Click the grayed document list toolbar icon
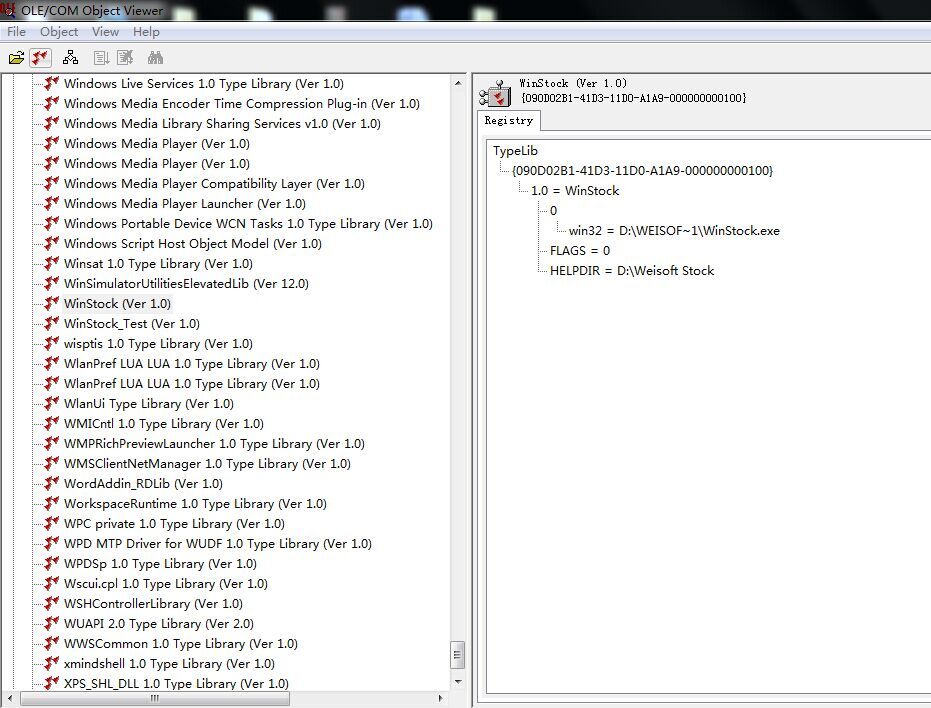This screenshot has height=708, width=931. 102,58
